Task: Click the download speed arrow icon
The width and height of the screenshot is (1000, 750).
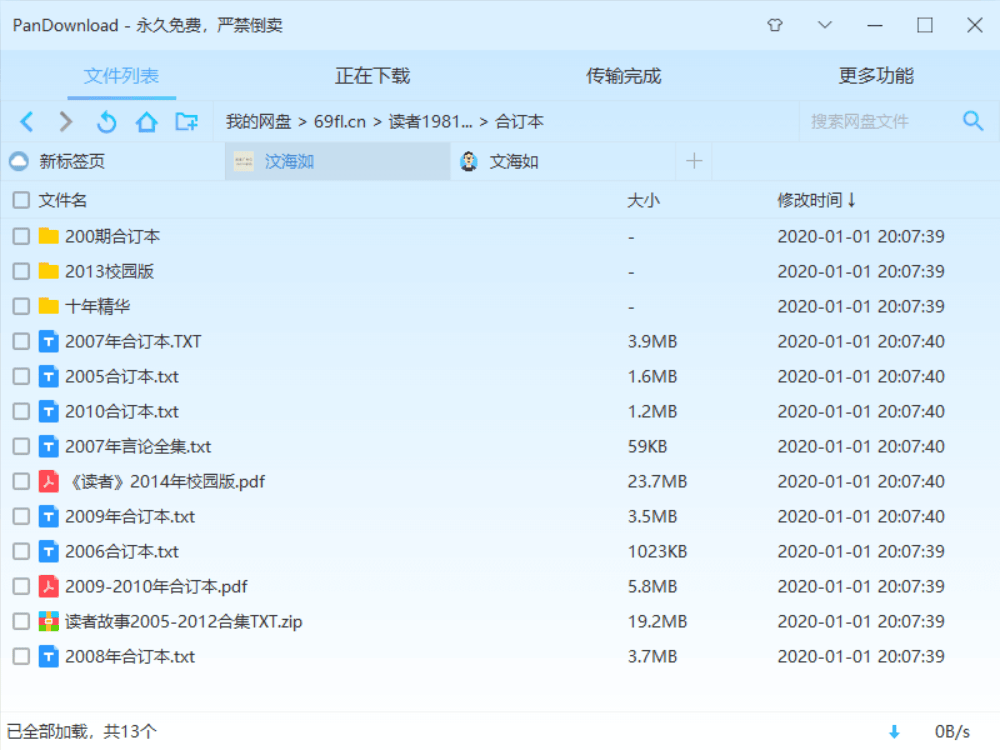Action: 894,732
